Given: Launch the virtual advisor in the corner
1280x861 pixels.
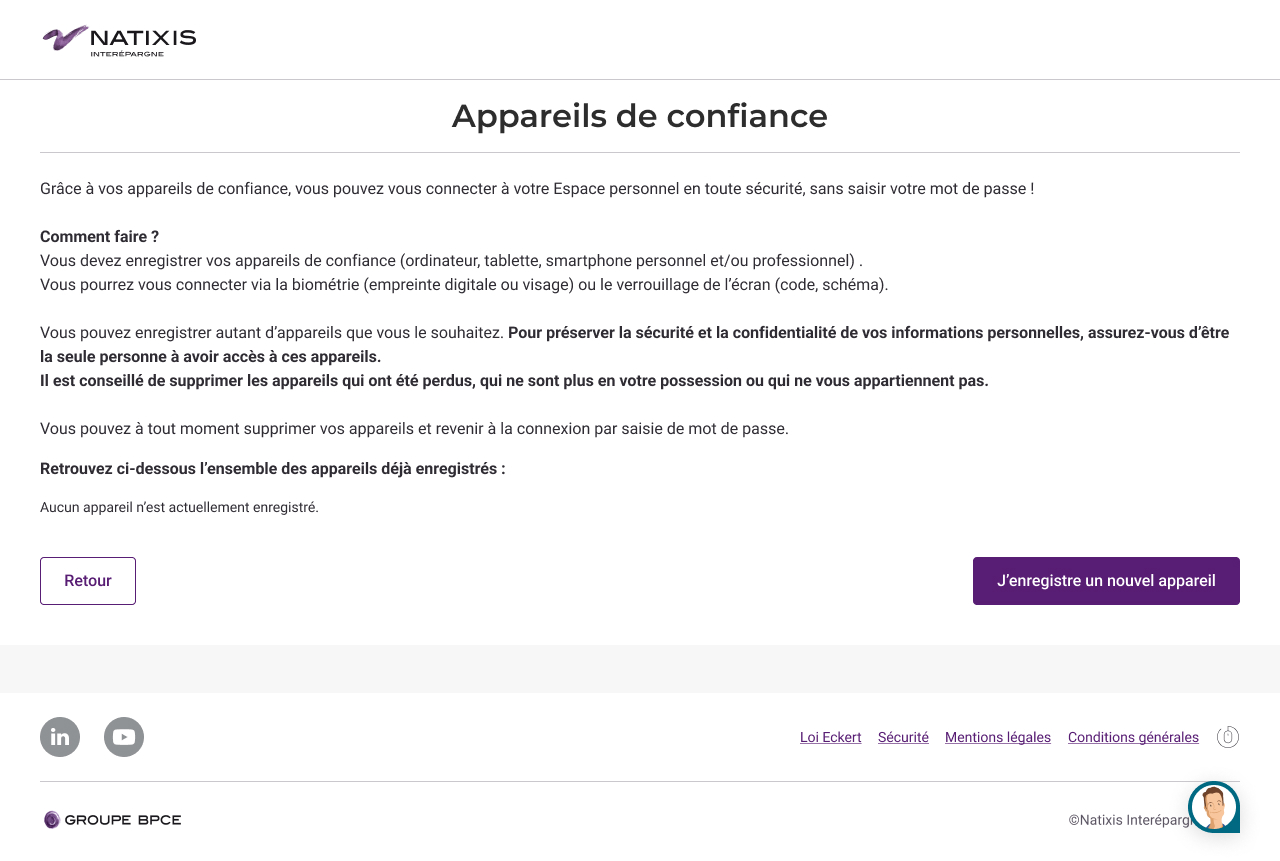Looking at the screenshot, I should point(1213,806).
